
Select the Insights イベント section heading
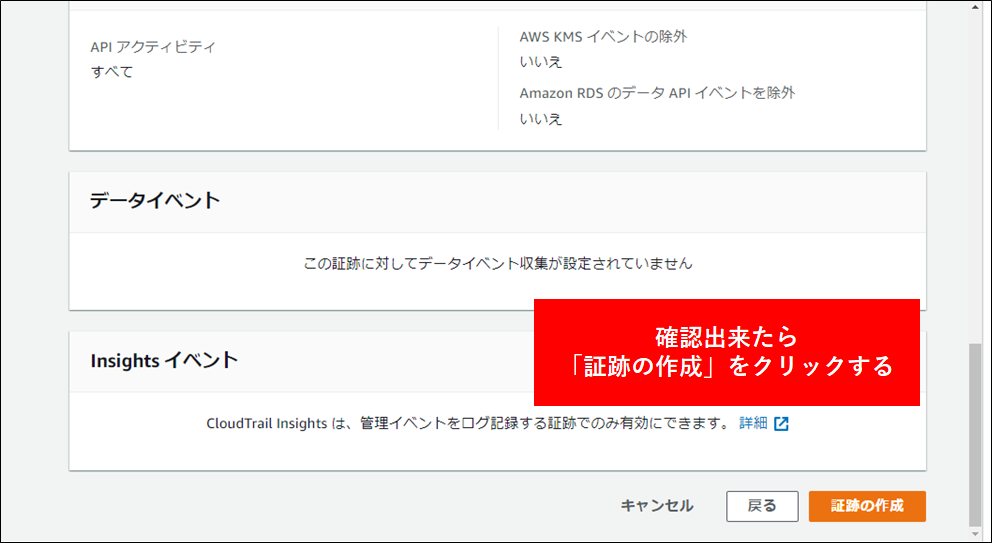click(164, 361)
